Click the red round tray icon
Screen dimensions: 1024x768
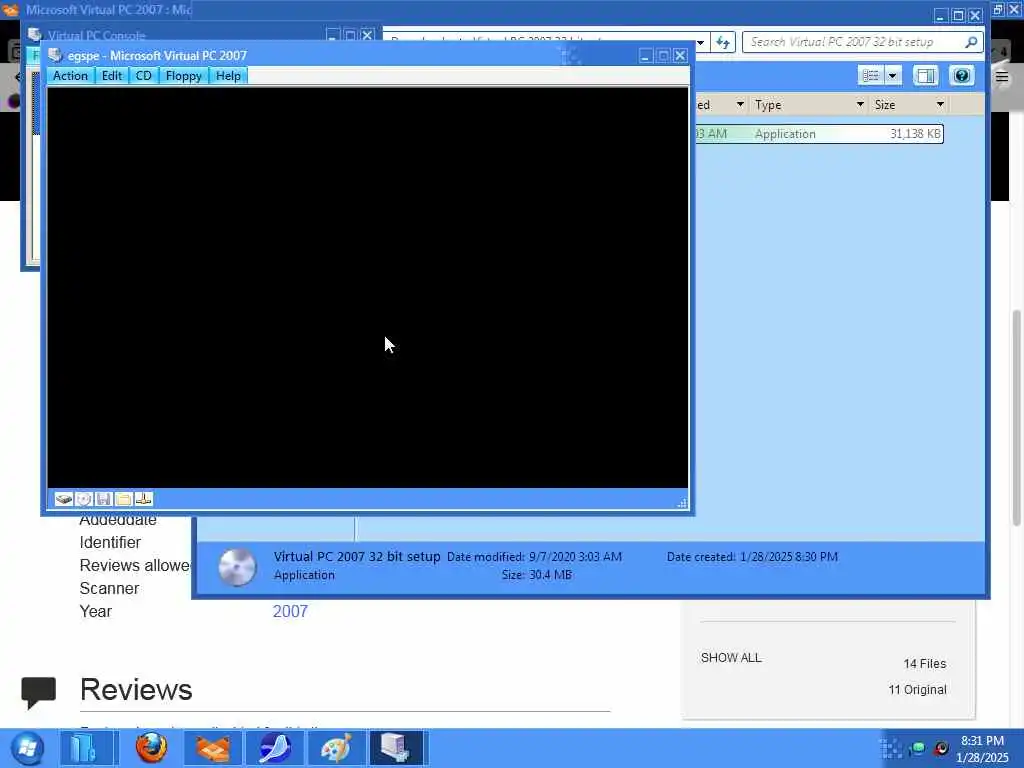coord(941,748)
